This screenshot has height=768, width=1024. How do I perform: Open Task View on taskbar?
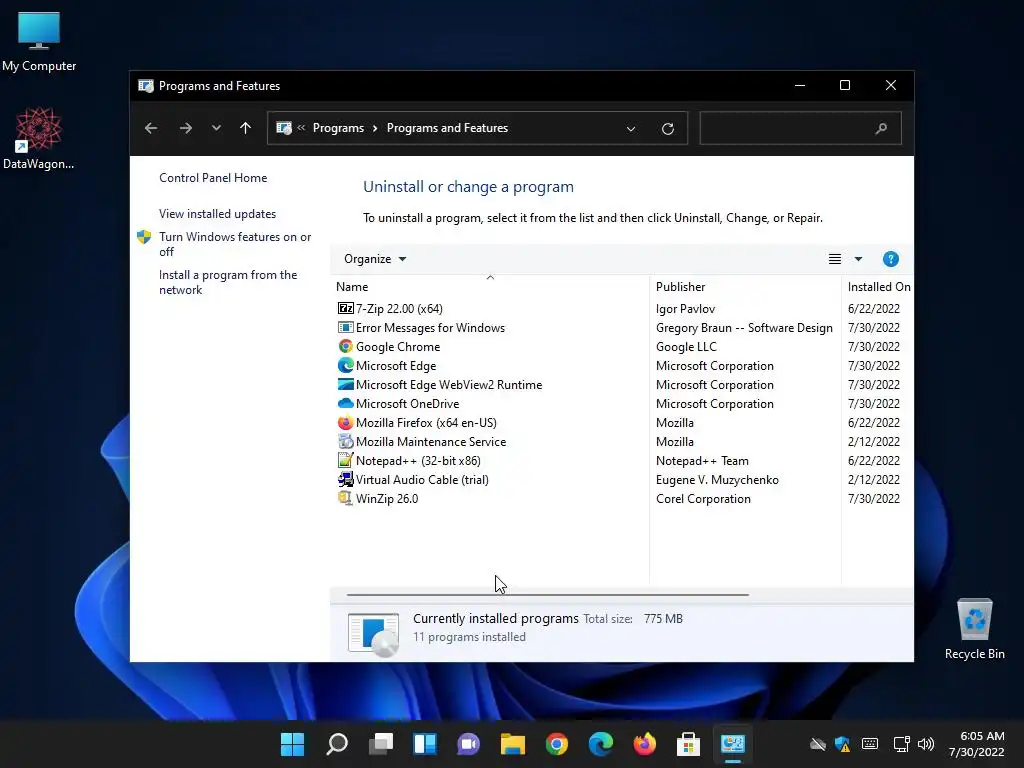pos(381,744)
